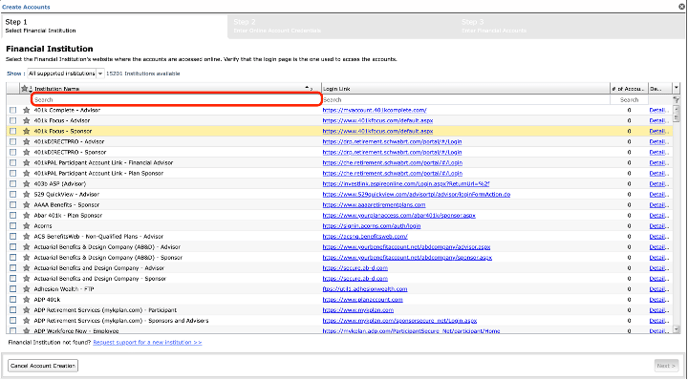Star the Adhesion Wealth - FTP row
688x380 pixels.
[26, 289]
